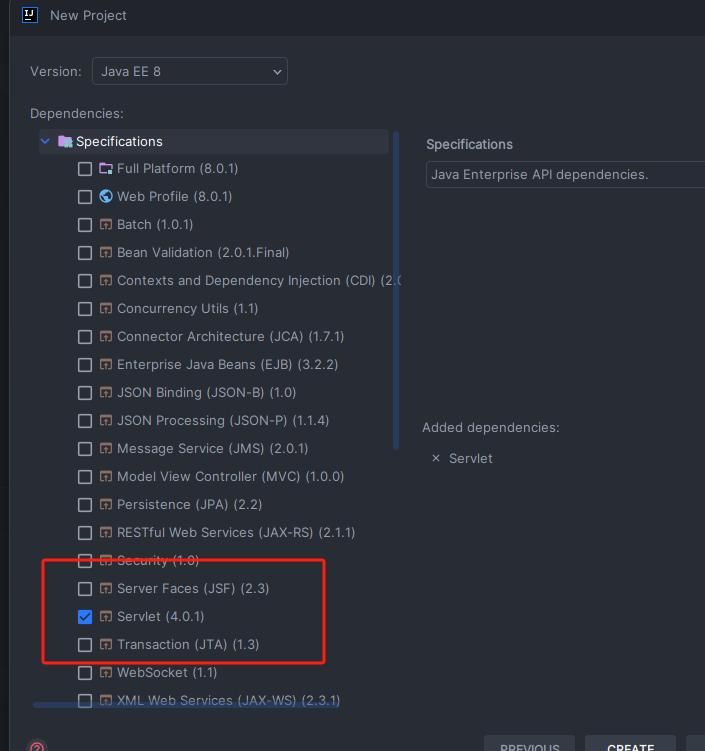Click the Specifications folder icon
The height and width of the screenshot is (751, 705).
point(65,141)
